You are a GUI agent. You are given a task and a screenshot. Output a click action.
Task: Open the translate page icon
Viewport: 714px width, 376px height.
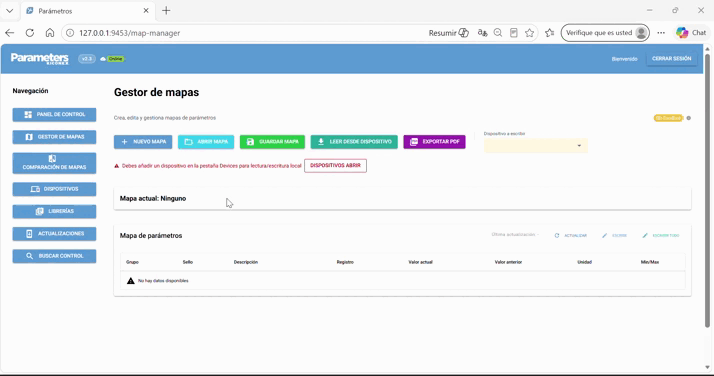[x=482, y=33]
